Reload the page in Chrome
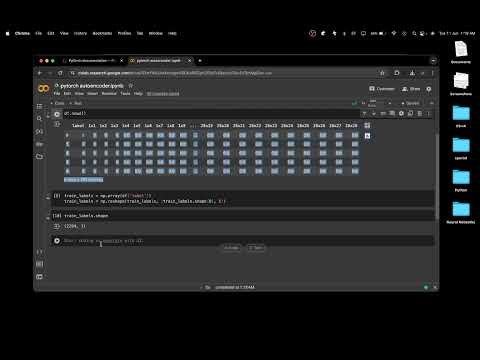The height and width of the screenshot is (360, 480). click(60, 73)
